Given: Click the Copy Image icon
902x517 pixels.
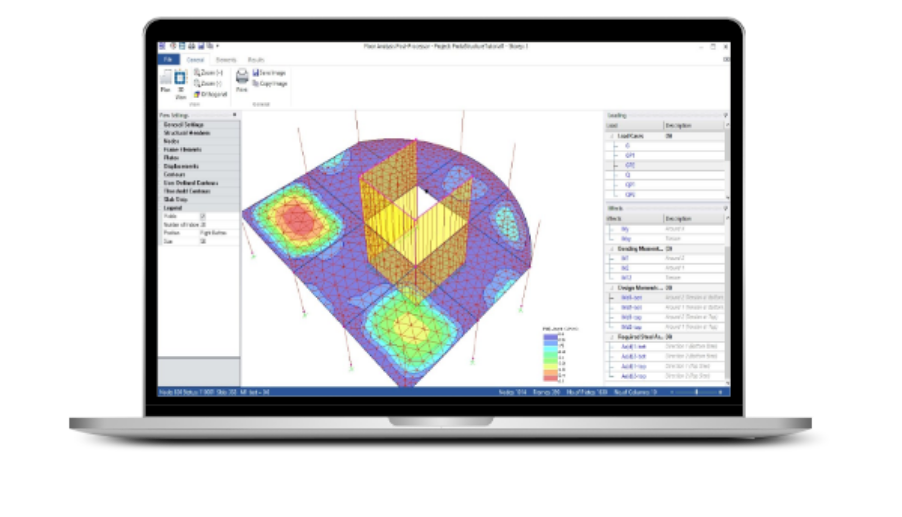Looking at the screenshot, I should point(256,84).
